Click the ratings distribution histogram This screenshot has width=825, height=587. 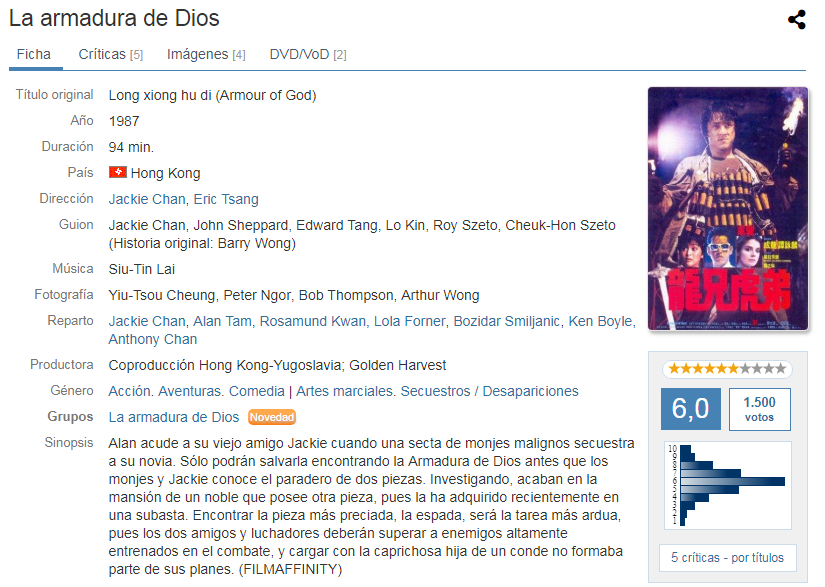click(x=727, y=485)
